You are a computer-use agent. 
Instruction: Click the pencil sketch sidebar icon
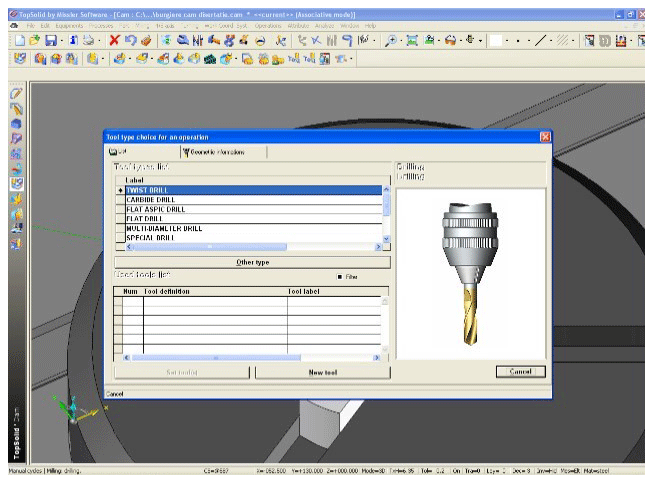click(x=15, y=92)
